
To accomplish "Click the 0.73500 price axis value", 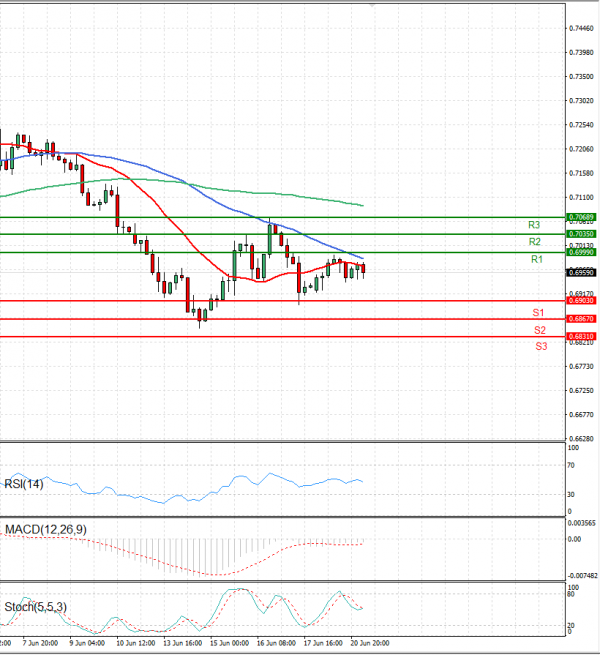I will [x=581, y=77].
